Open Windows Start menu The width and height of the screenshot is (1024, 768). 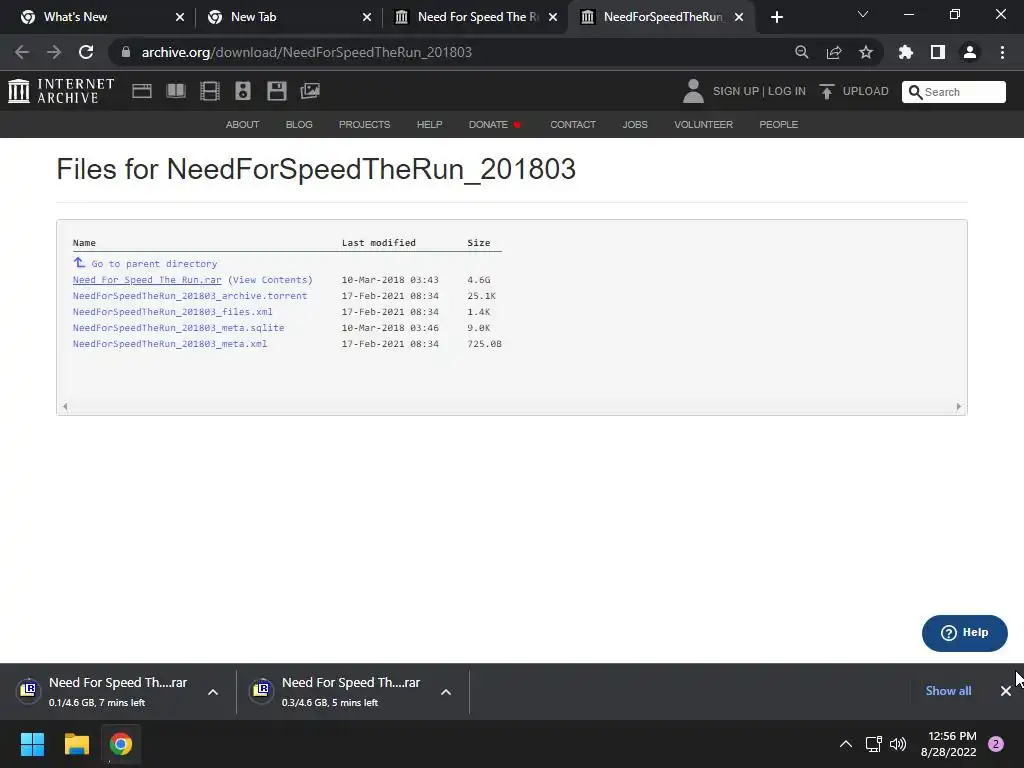click(x=32, y=744)
